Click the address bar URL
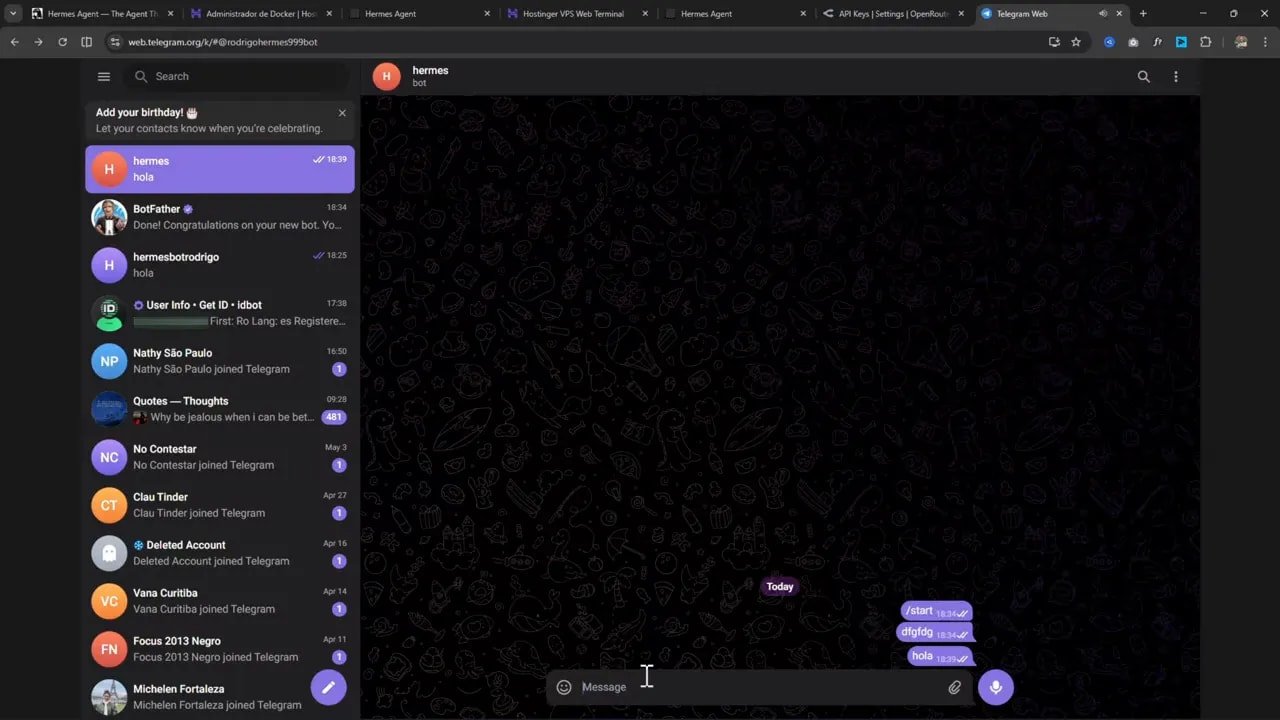 click(x=223, y=42)
